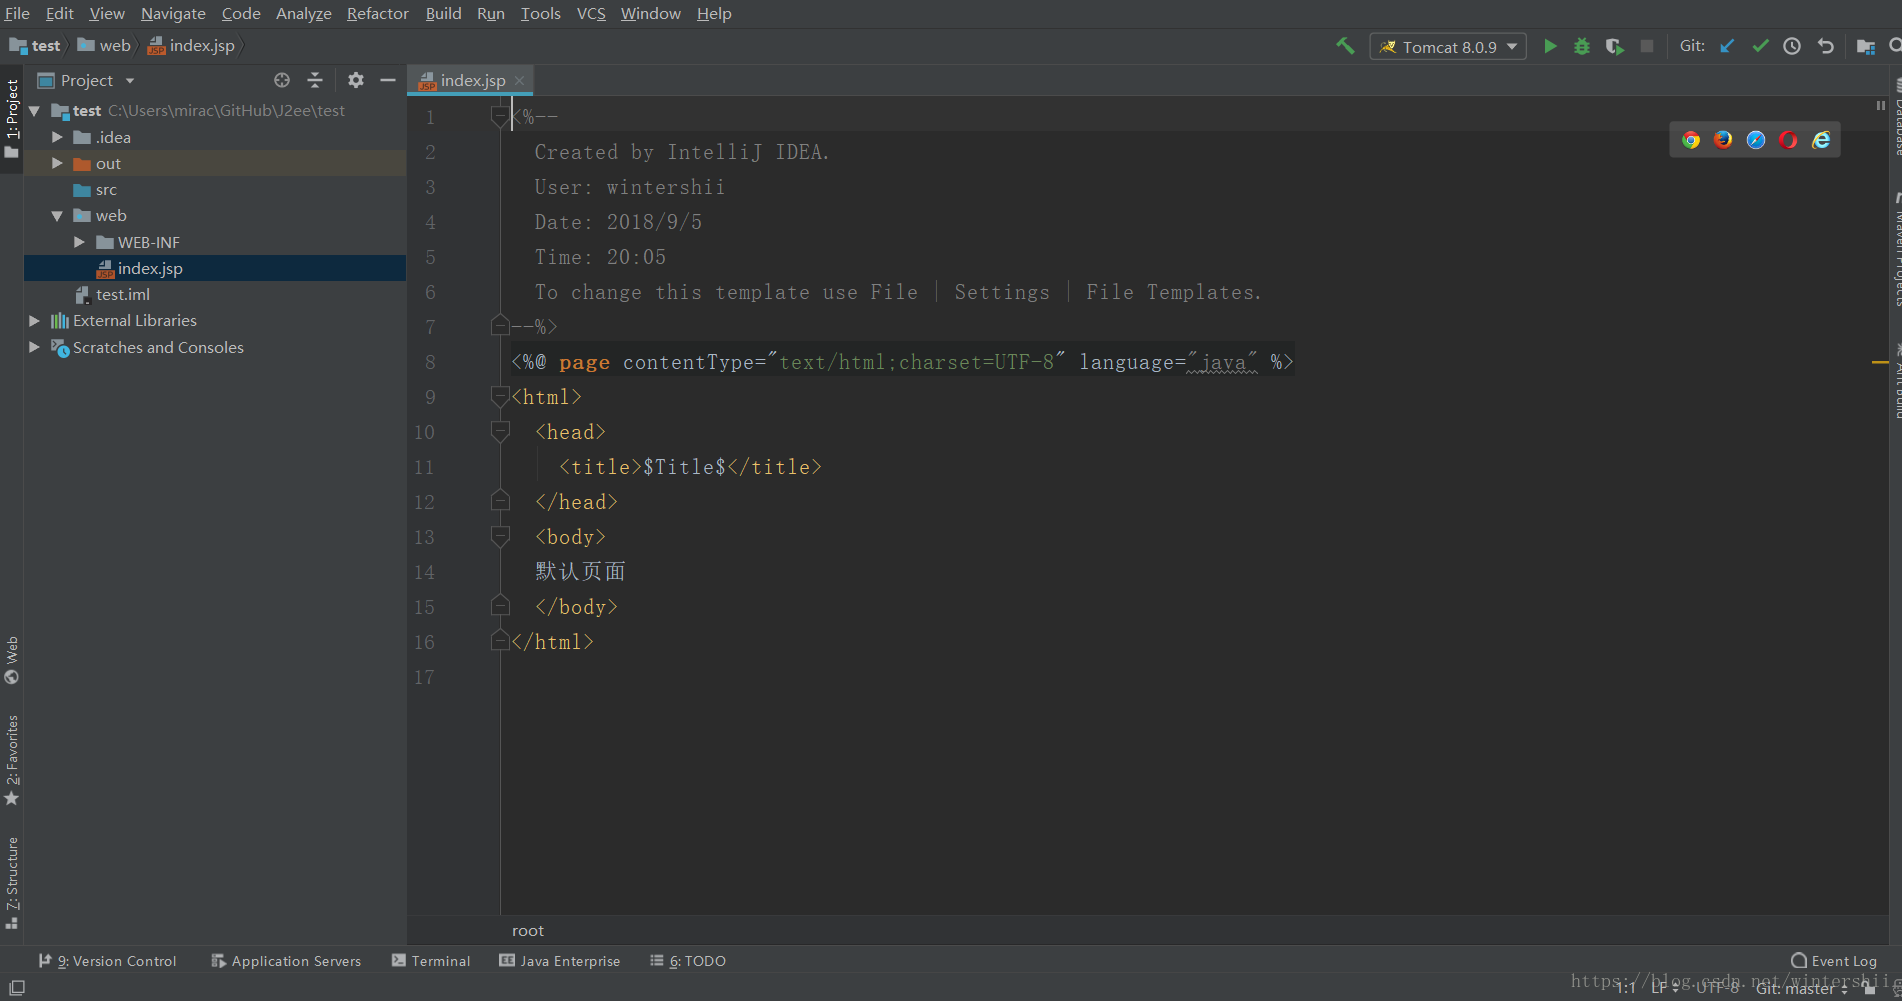Click the web breadcrumb in navigation bar
The width and height of the screenshot is (1902, 1001).
[104, 46]
